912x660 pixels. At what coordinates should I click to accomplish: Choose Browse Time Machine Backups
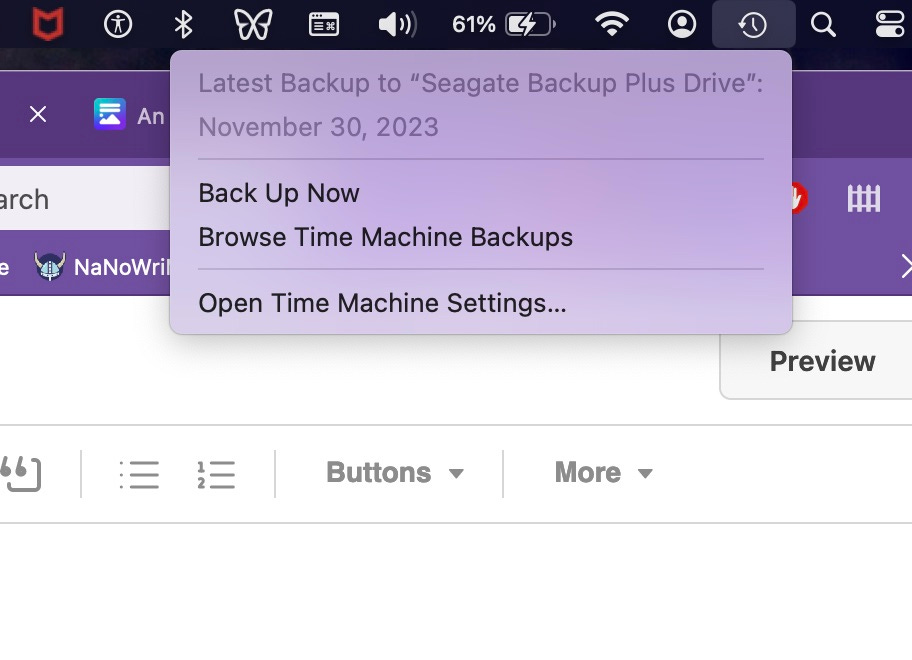(480, 237)
